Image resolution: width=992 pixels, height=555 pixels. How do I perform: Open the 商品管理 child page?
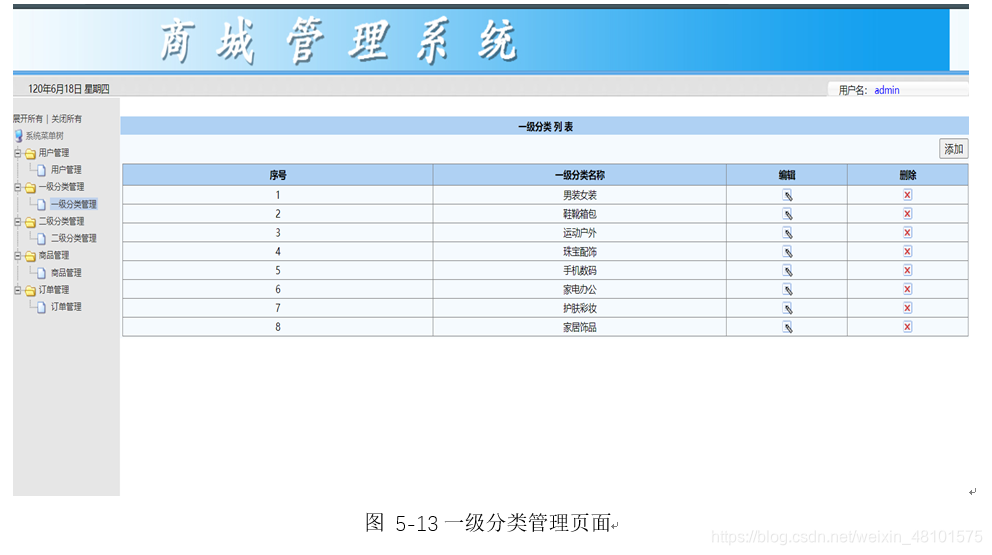66,272
